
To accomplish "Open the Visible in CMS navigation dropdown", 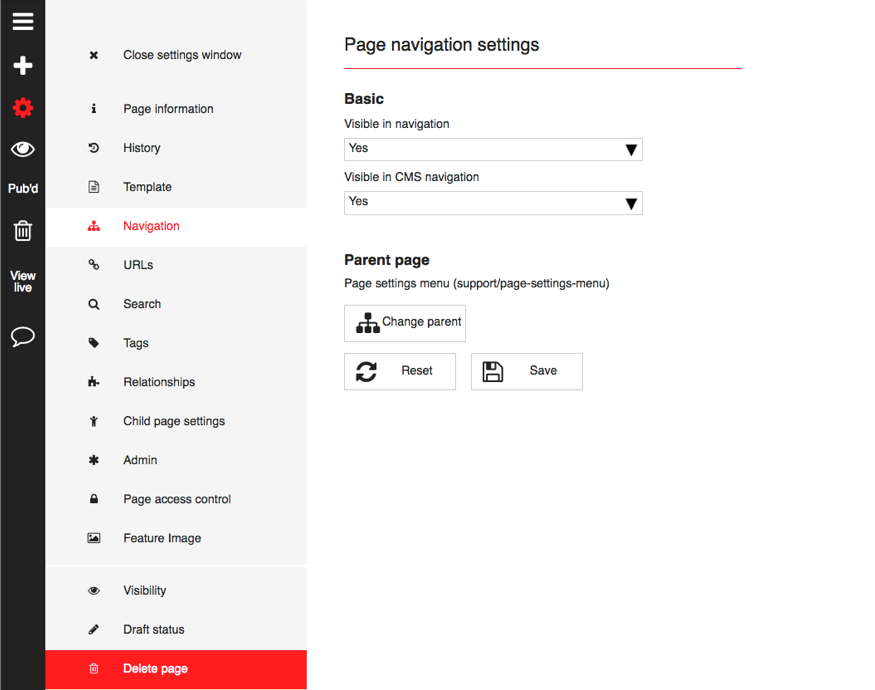I will pyautogui.click(x=493, y=203).
